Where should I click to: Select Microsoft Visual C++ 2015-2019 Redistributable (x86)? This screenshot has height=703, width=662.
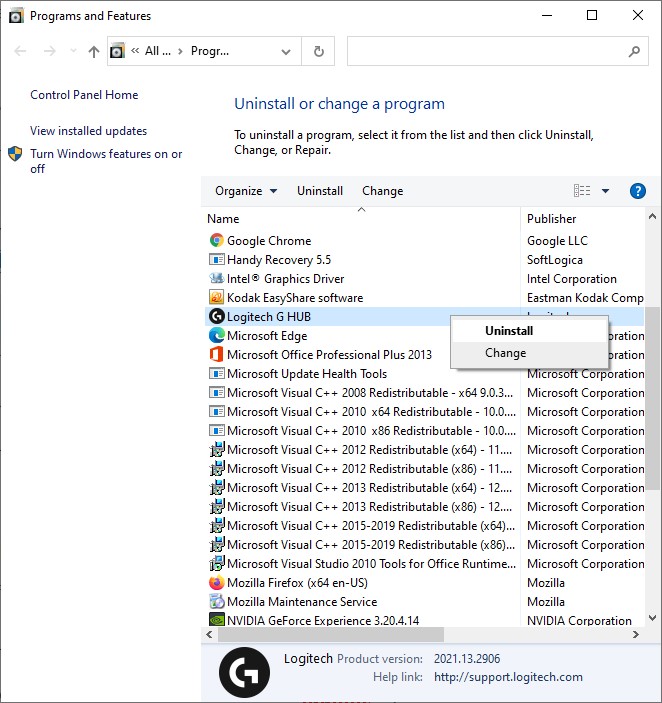(x=371, y=544)
